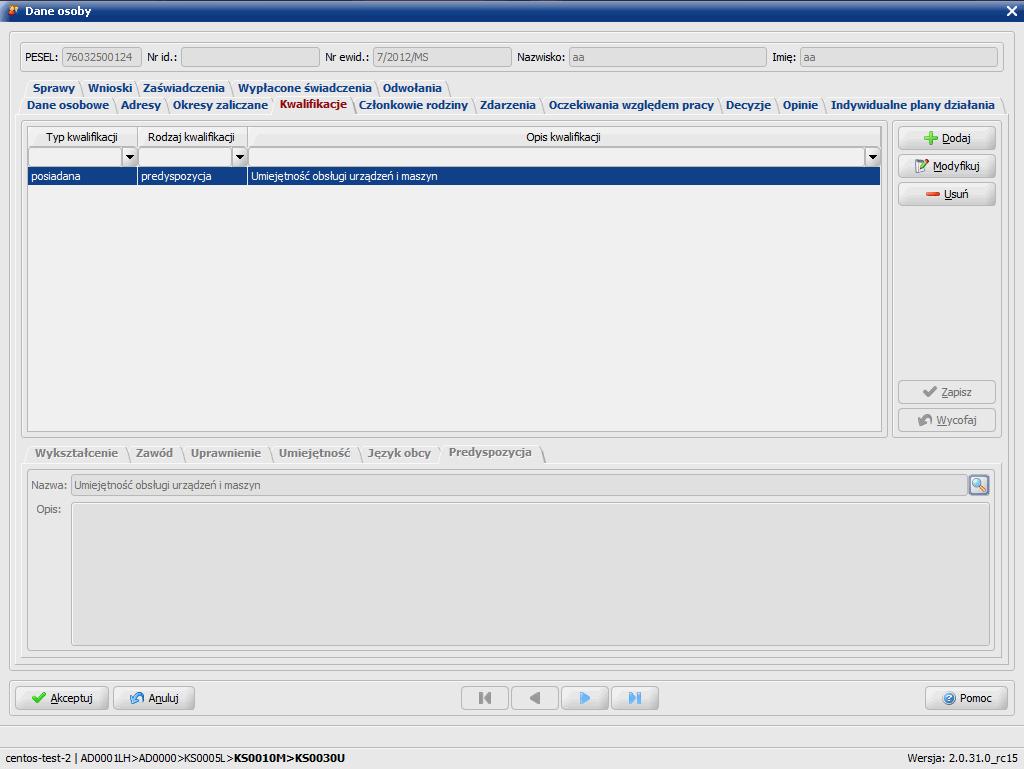Switch to the Okresy zaliczane tab
The image size is (1024, 769).
tap(220, 104)
